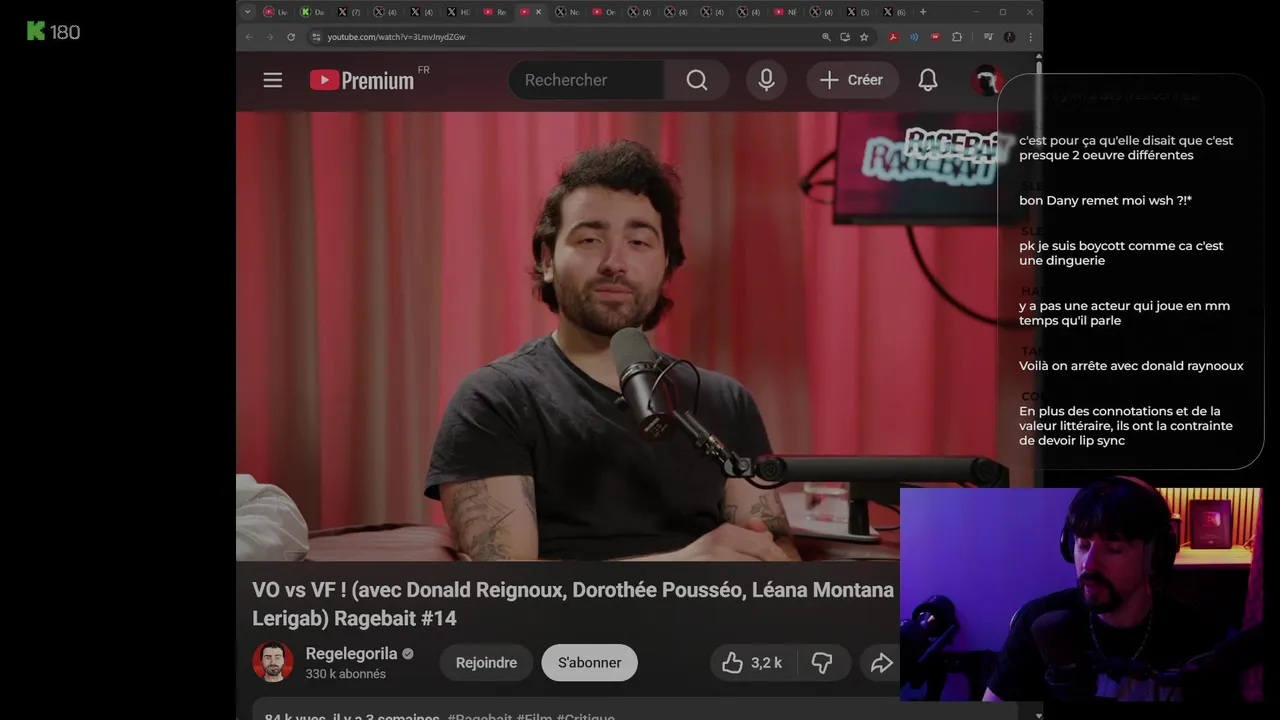Switch to the X "(5)" browser tab
Viewport: 1280px width, 720px height.
click(858, 12)
